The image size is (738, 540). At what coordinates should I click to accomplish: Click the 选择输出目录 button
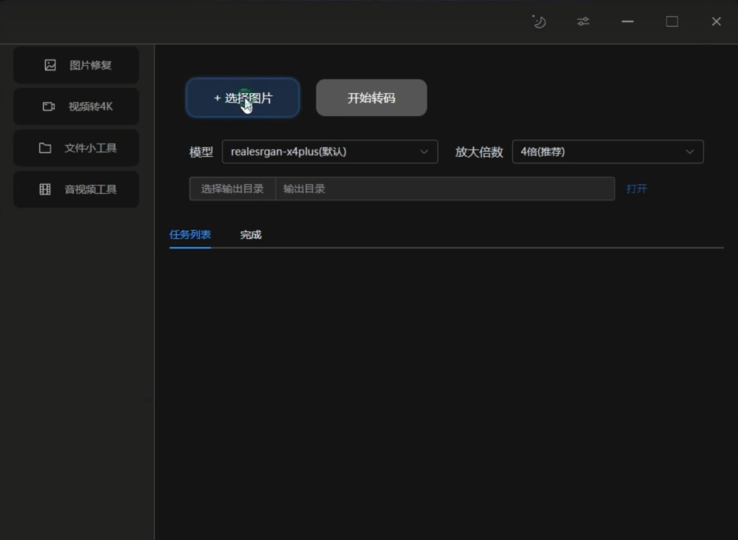tap(232, 189)
